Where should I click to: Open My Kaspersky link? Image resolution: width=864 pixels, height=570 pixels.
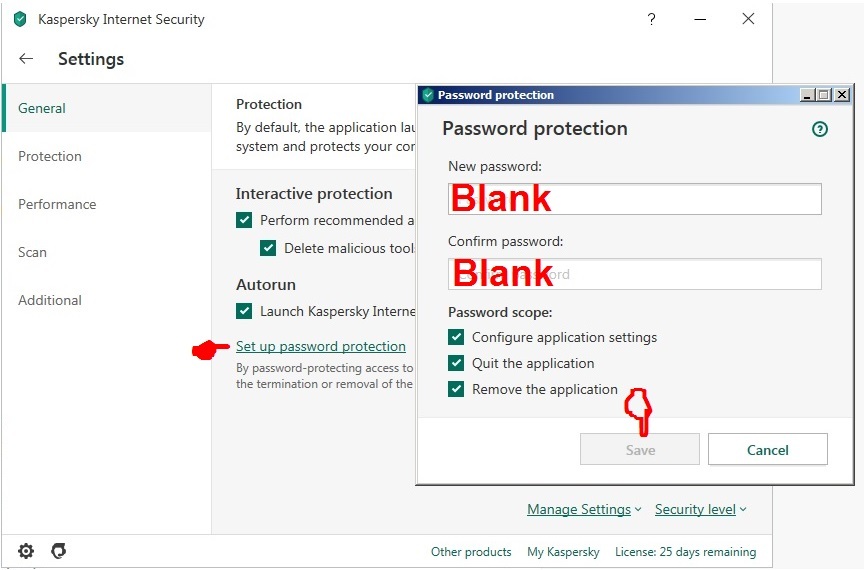pos(563,552)
